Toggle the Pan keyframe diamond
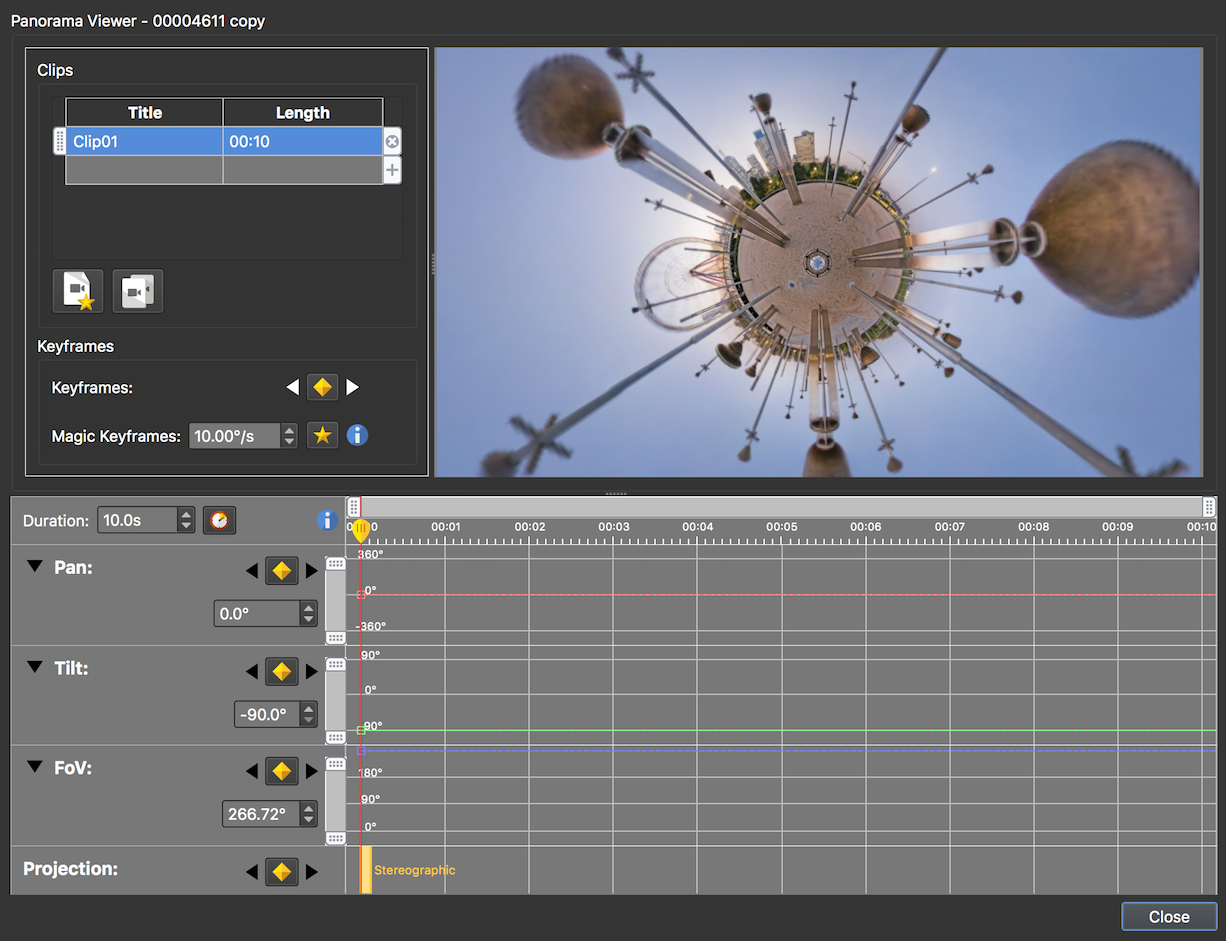Image resolution: width=1226 pixels, height=941 pixels. tap(282, 571)
